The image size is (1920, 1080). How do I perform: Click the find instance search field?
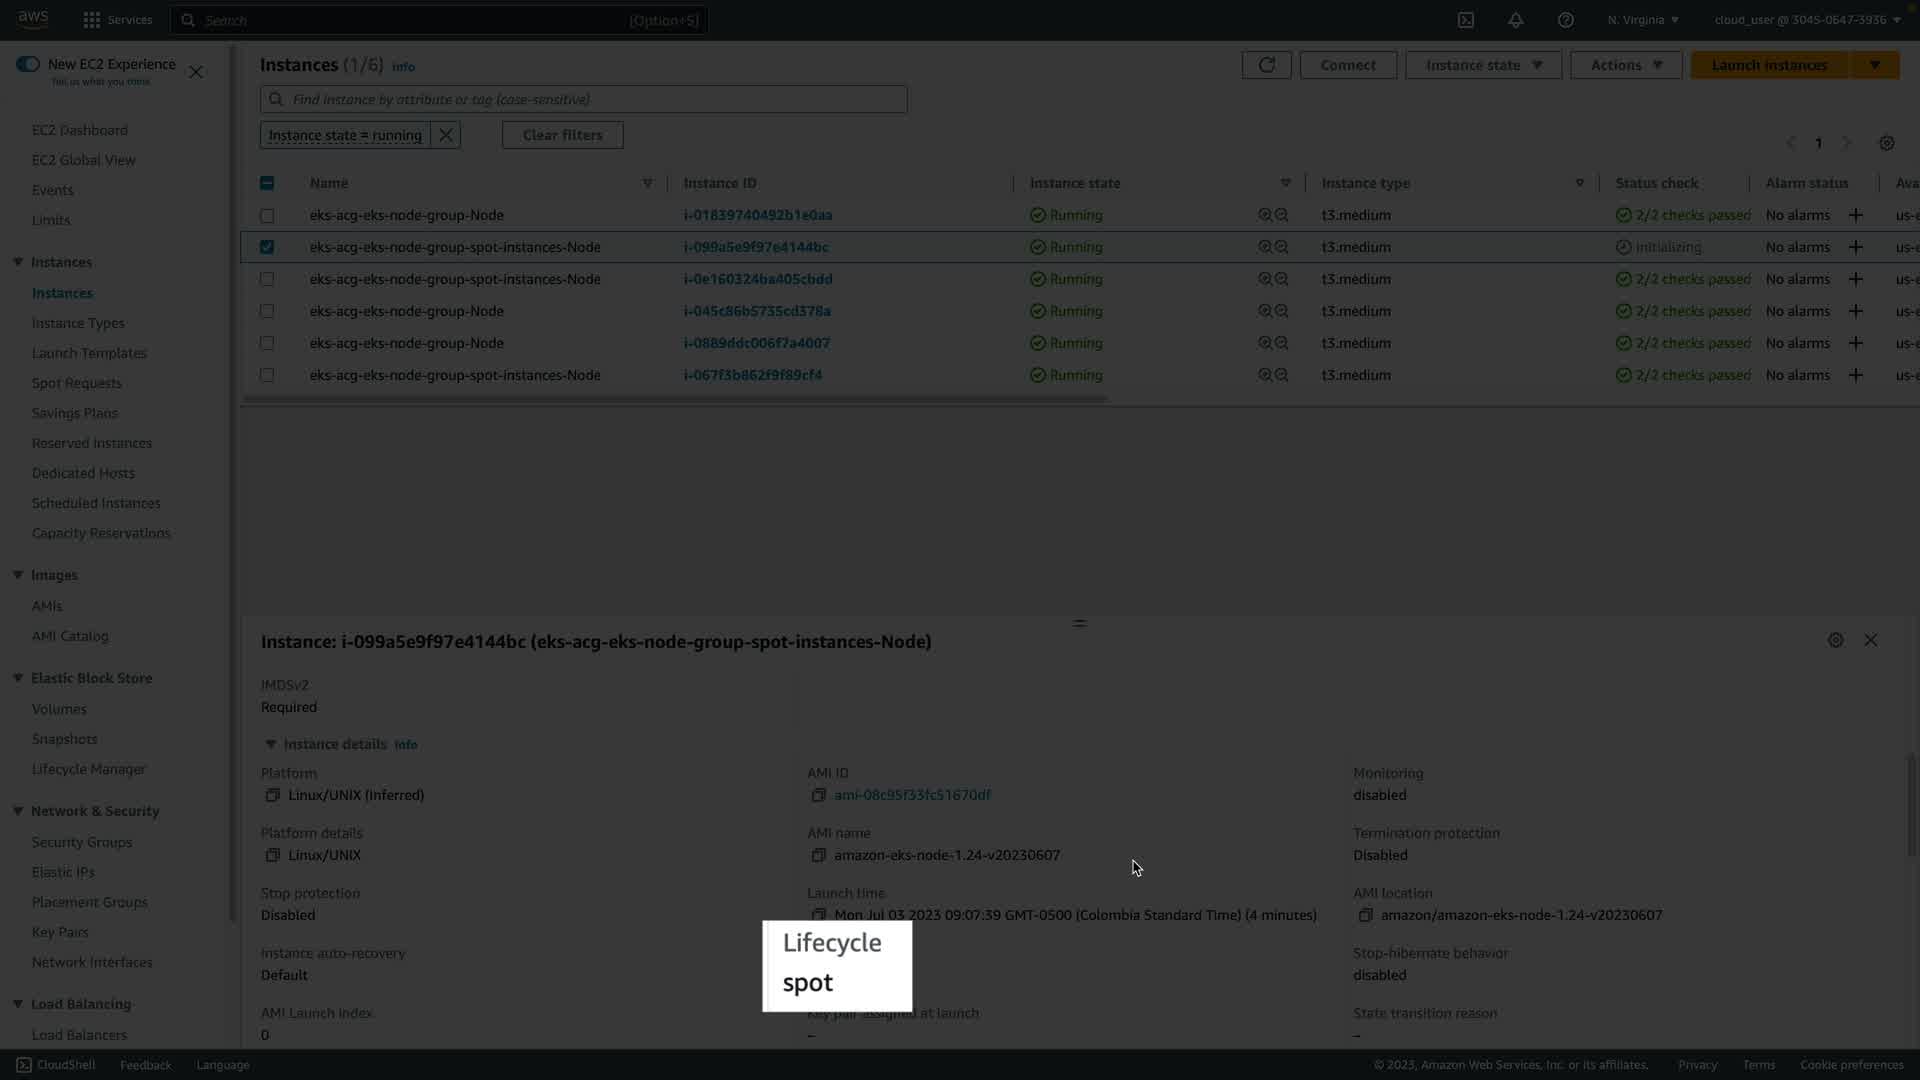590,99
